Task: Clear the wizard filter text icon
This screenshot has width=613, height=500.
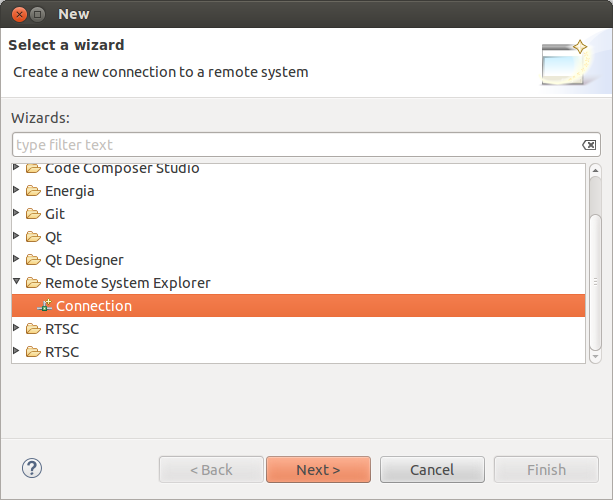Action: [x=589, y=145]
